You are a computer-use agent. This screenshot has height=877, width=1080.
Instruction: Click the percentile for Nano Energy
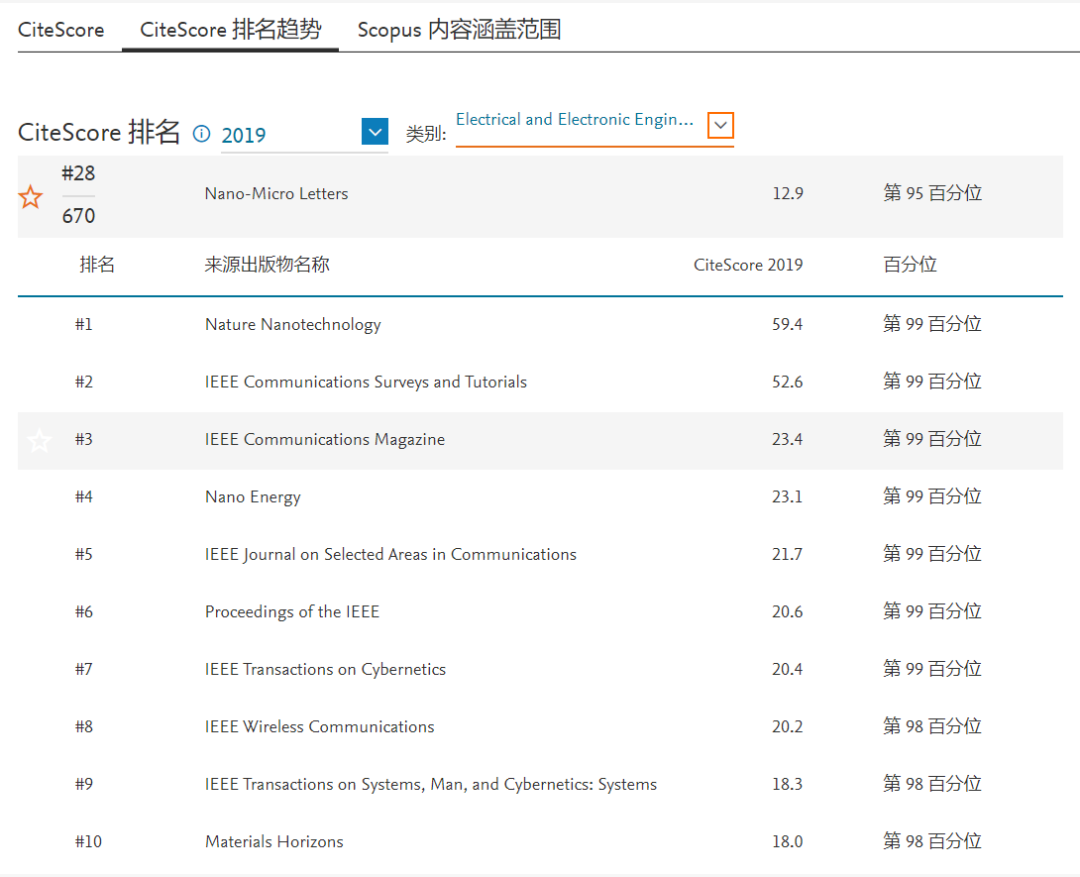(x=933, y=496)
